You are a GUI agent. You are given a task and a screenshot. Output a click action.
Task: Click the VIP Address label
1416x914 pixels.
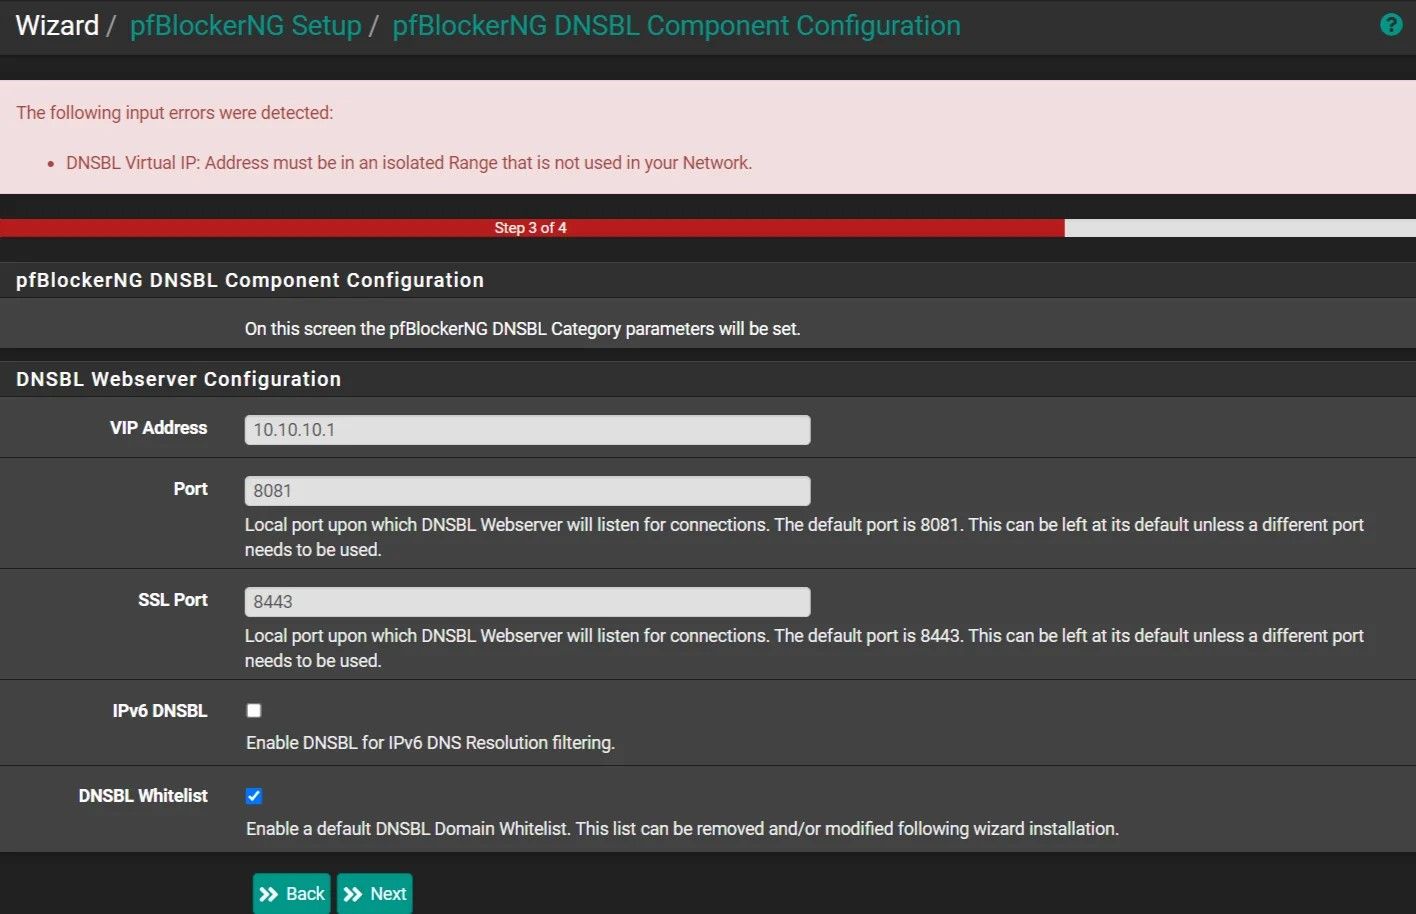click(159, 428)
